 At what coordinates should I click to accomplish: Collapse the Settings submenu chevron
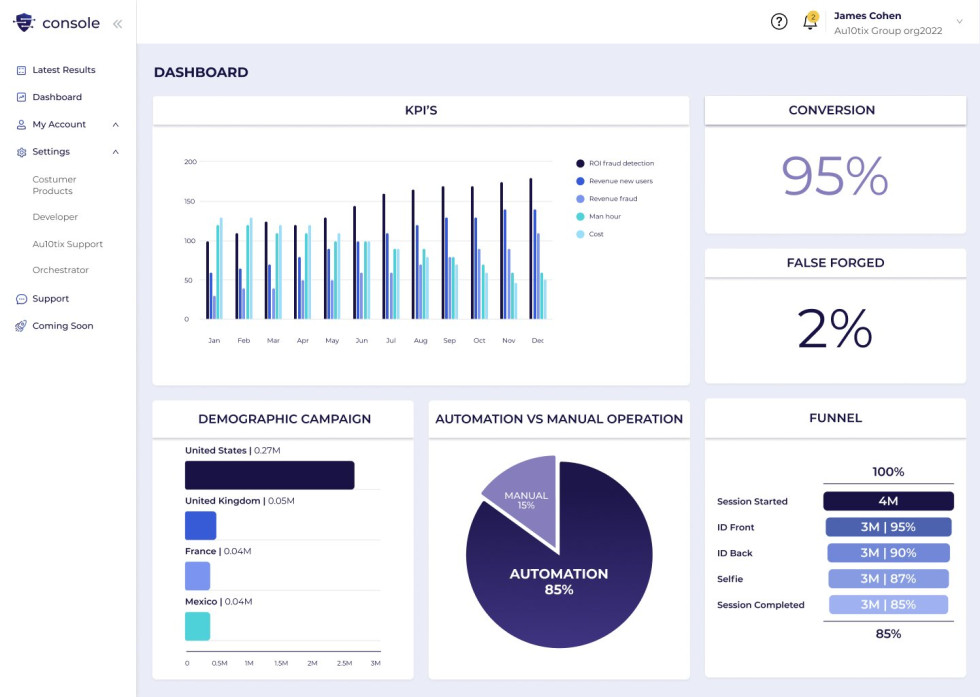116,152
